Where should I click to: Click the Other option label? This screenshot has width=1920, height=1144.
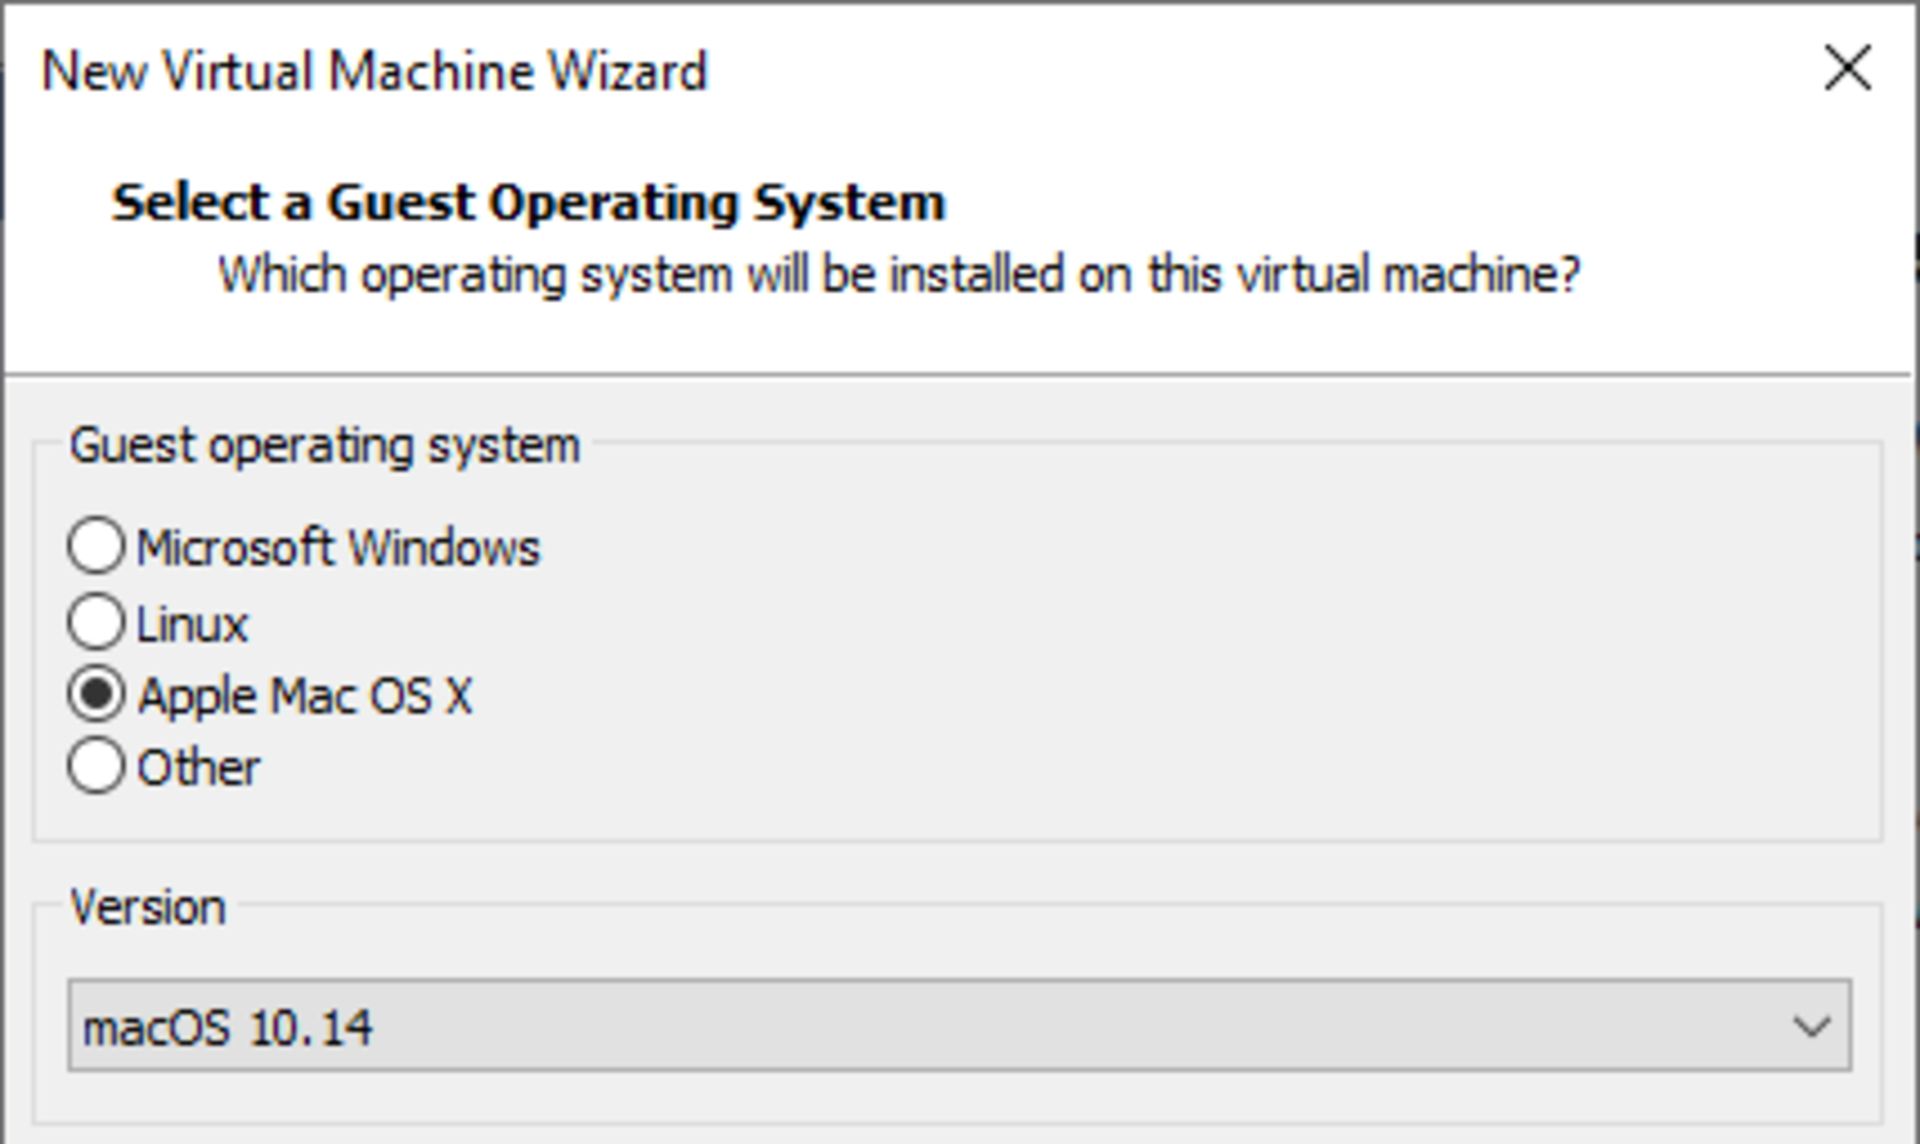point(198,768)
